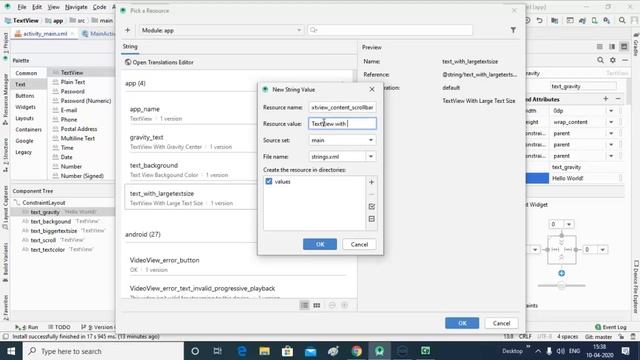640x360 pixels.
Task: Click the select all directories icon
Action: click(x=371, y=207)
